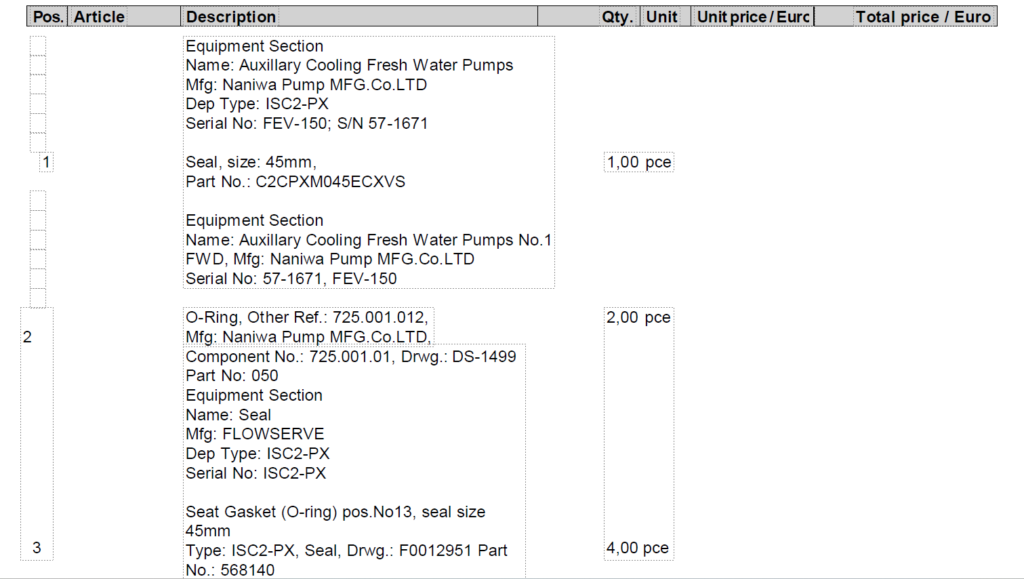Select Serial No: FEV-150; S/N 57-1671 line
Image resolution: width=1024 pixels, height=579 pixels.
306,123
